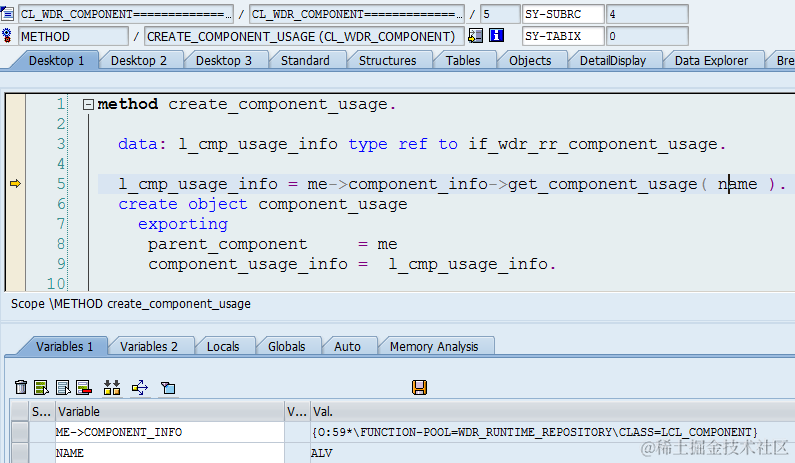Click the branching arrows toolbar icon

coord(140,387)
